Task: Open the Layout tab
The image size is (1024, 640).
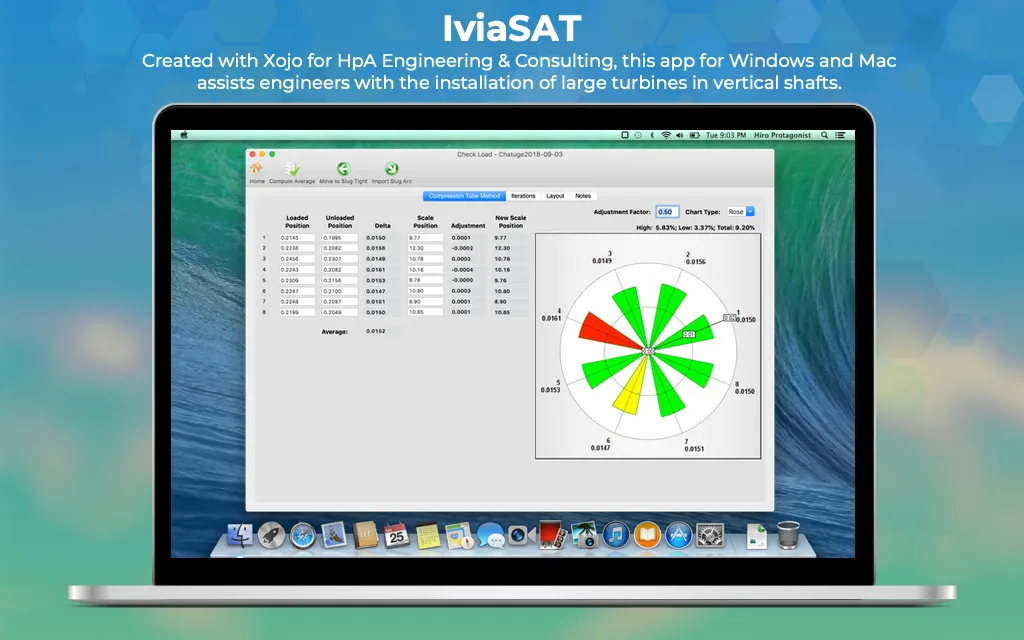Action: click(555, 196)
